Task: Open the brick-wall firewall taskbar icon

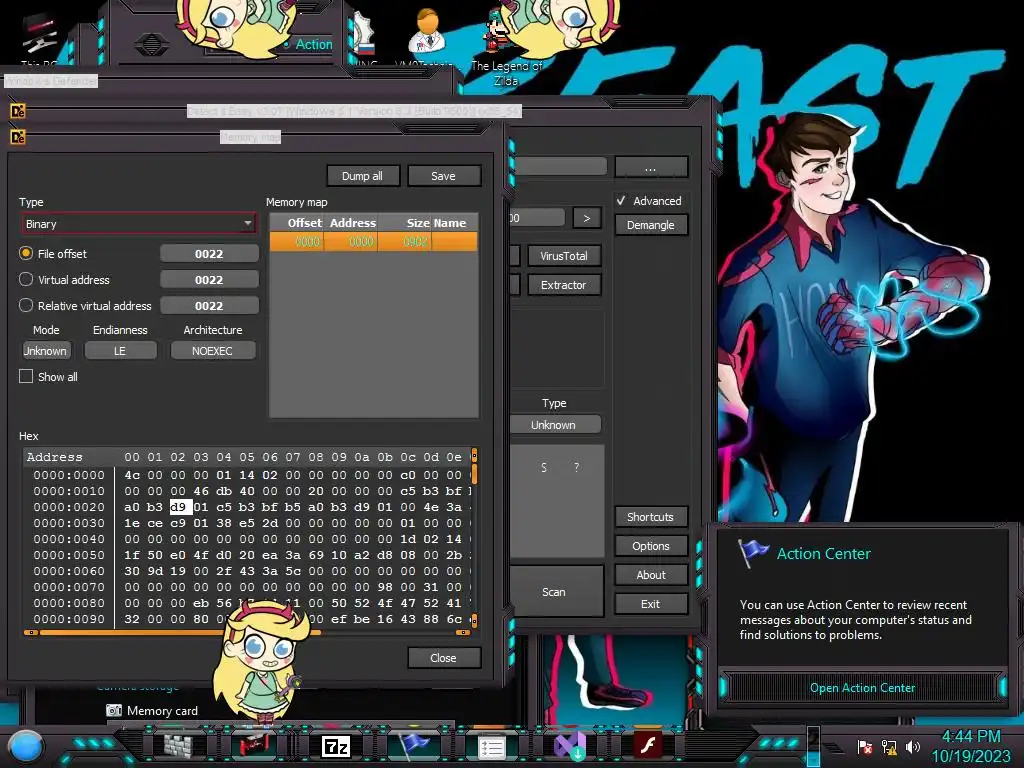Action: tap(178, 745)
